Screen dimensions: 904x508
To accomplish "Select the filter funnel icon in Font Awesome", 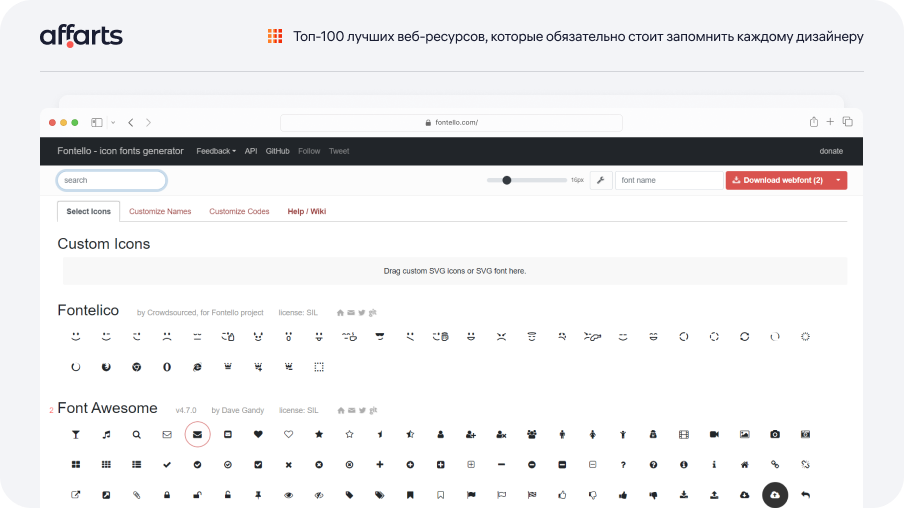I will tap(76, 435).
